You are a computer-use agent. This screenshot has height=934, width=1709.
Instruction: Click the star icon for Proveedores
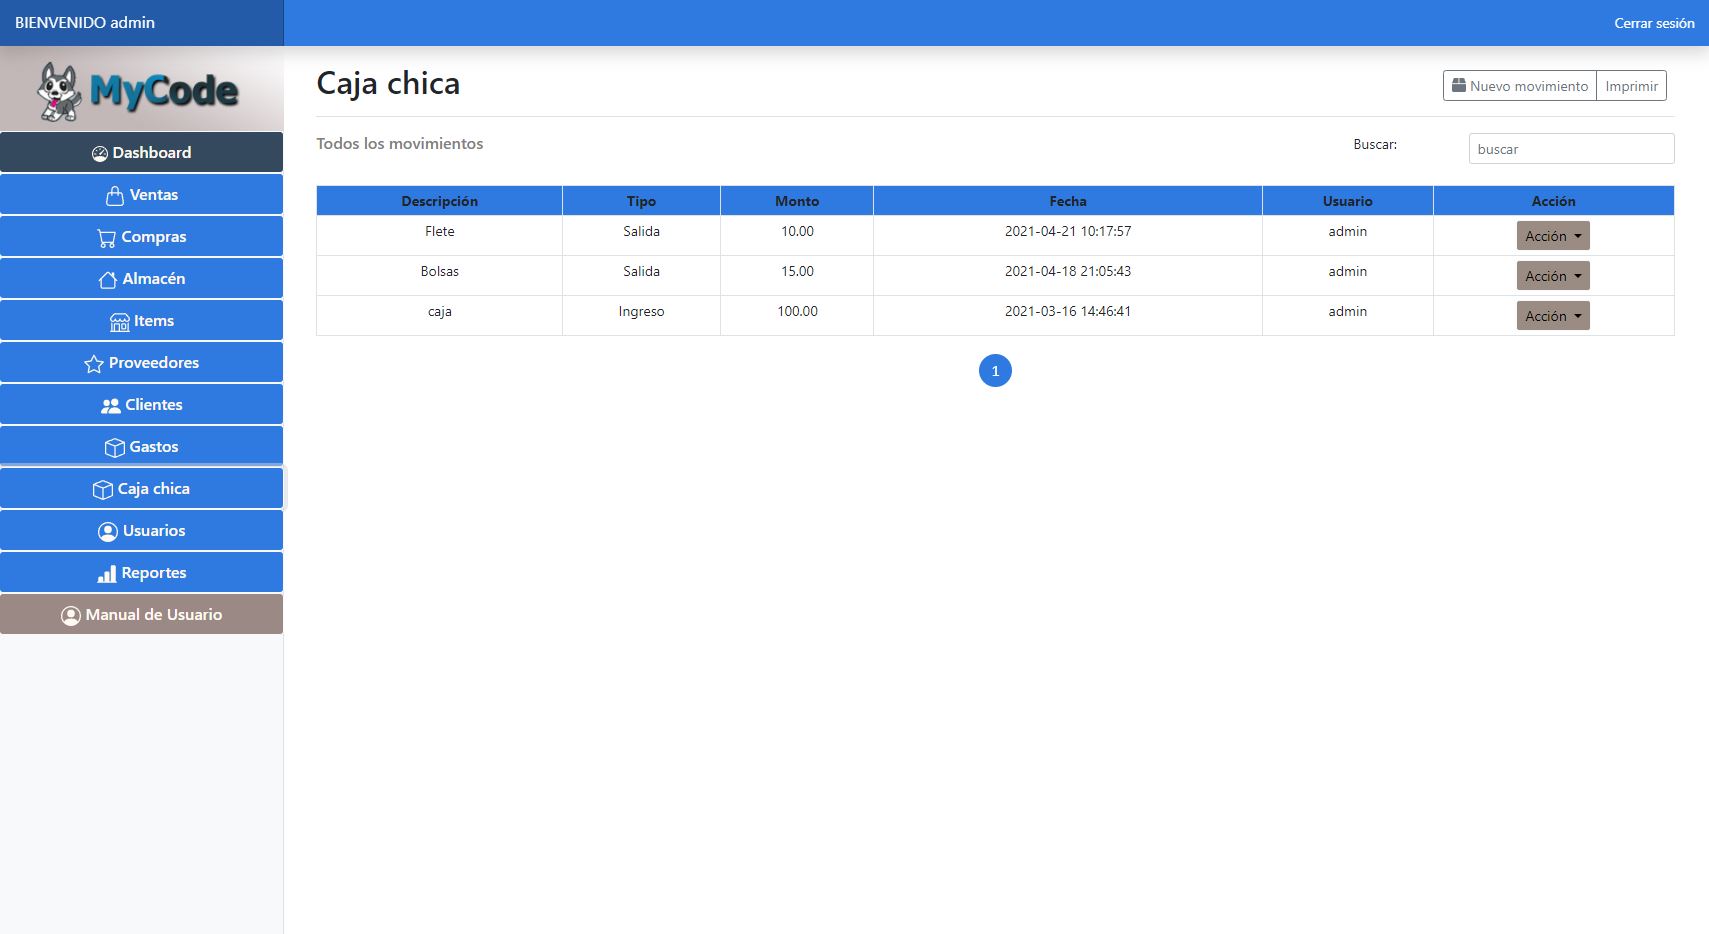(x=94, y=364)
